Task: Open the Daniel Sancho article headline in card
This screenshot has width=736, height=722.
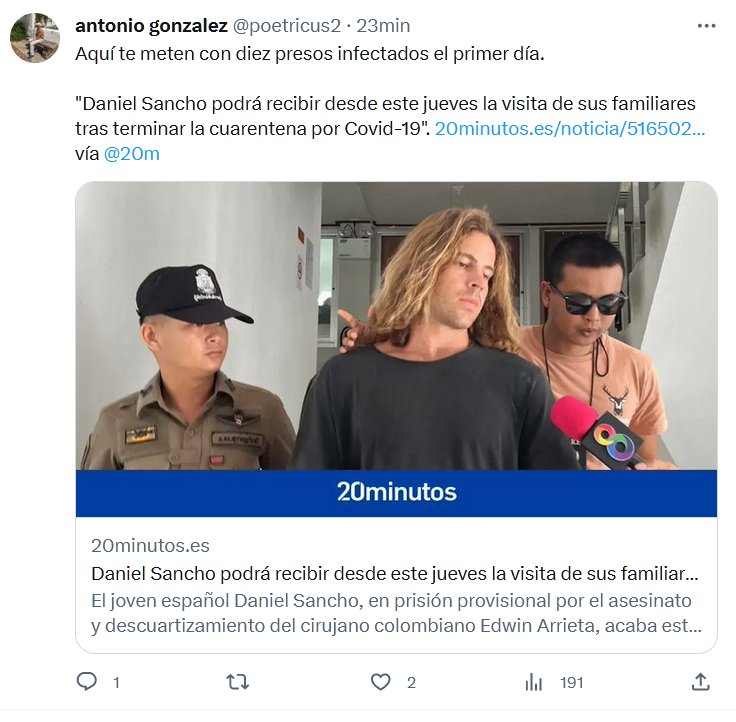Action: coord(395,574)
